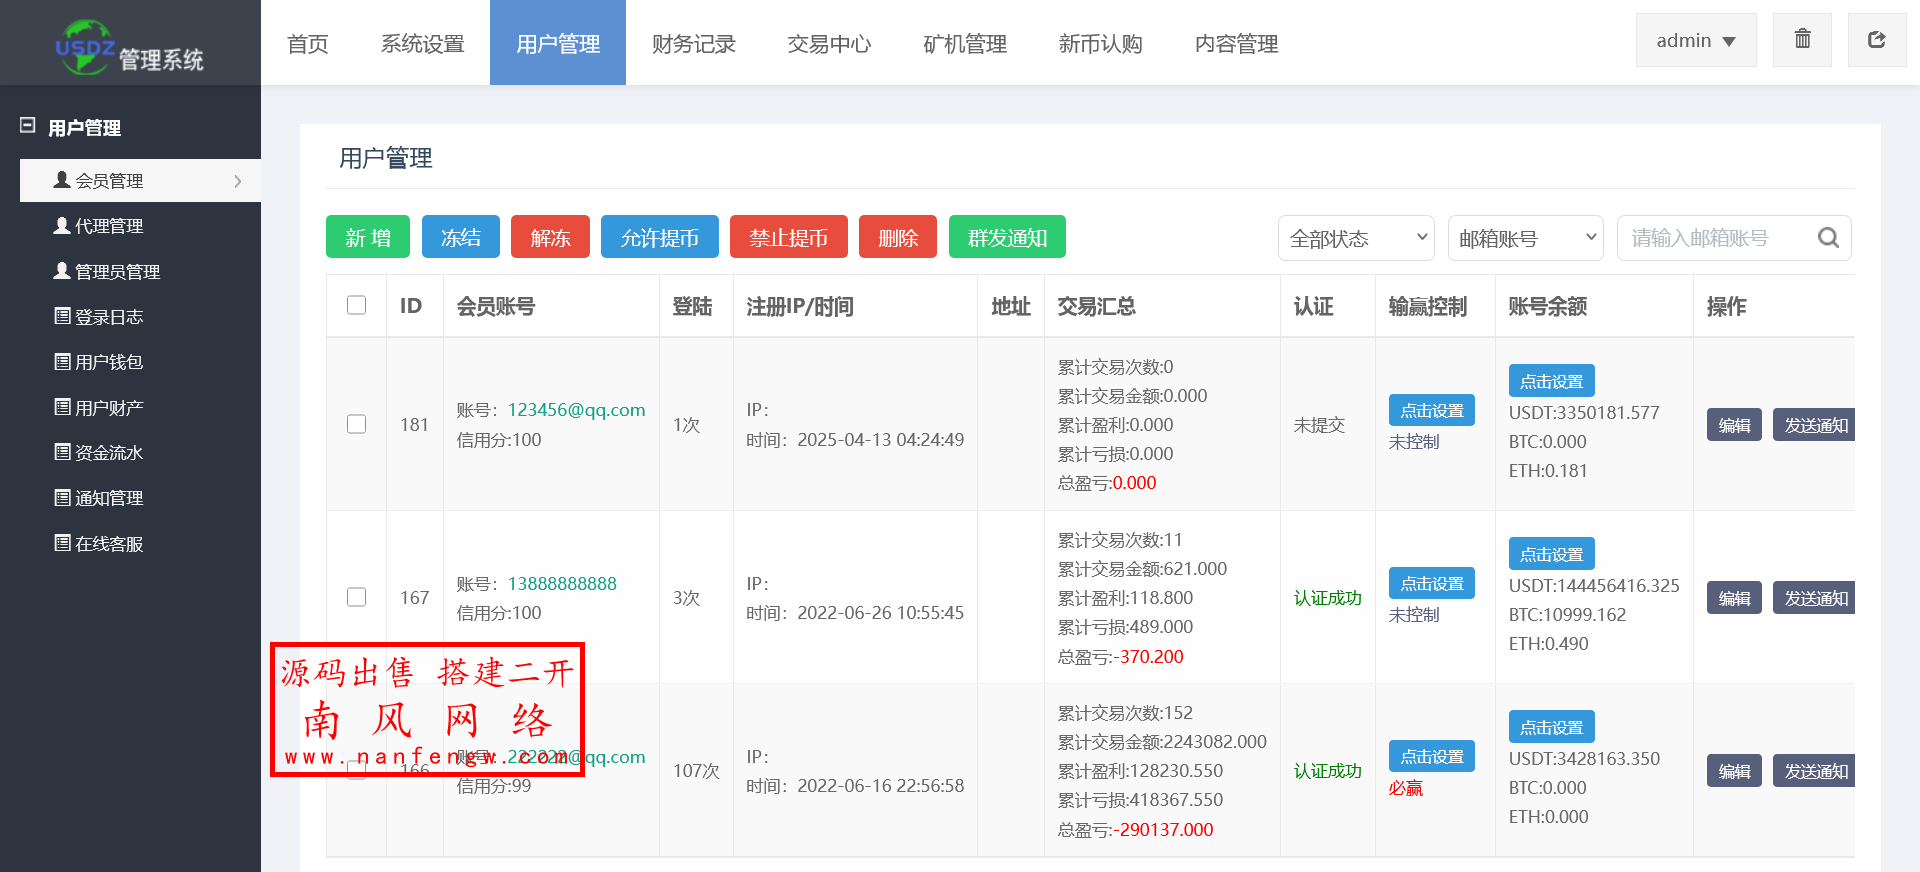This screenshot has height=872, width=1920.
Task: Collapse the 用户管理 sidebar section
Action: tap(28, 127)
